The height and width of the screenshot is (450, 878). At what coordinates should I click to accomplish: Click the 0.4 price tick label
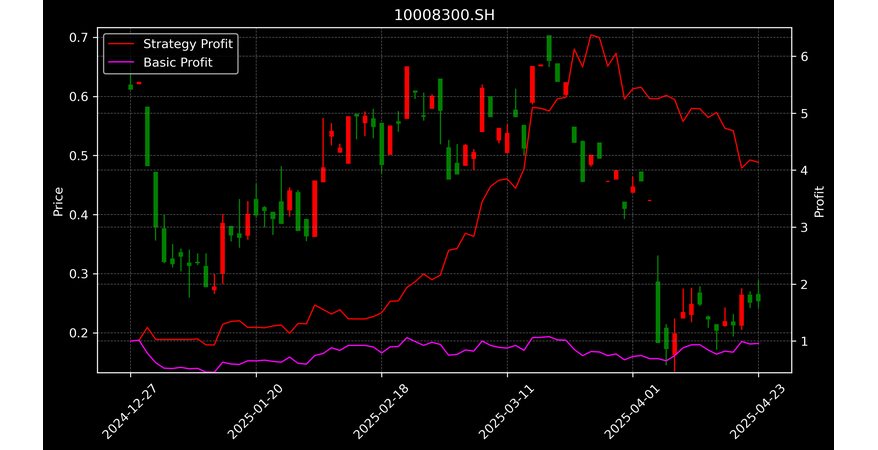point(80,215)
